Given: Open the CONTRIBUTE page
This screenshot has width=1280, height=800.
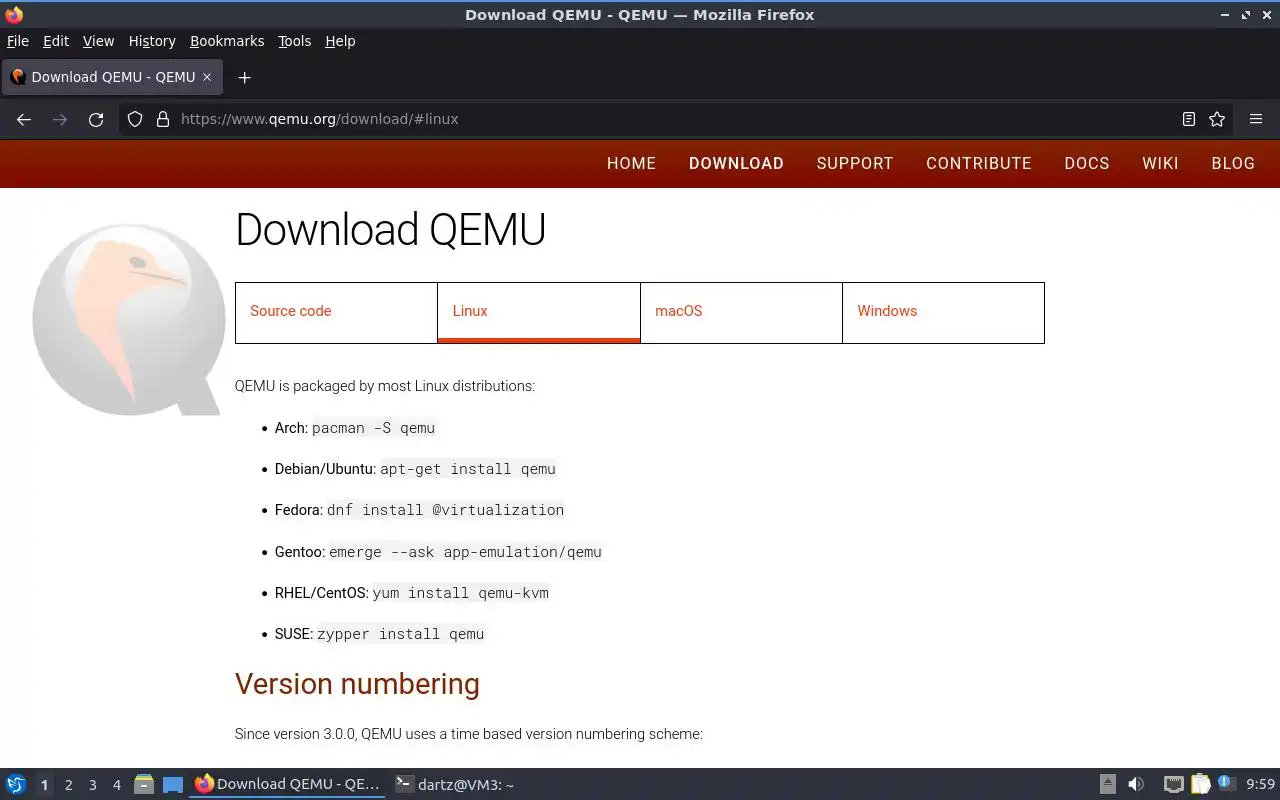Looking at the screenshot, I should pyautogui.click(x=978, y=164).
